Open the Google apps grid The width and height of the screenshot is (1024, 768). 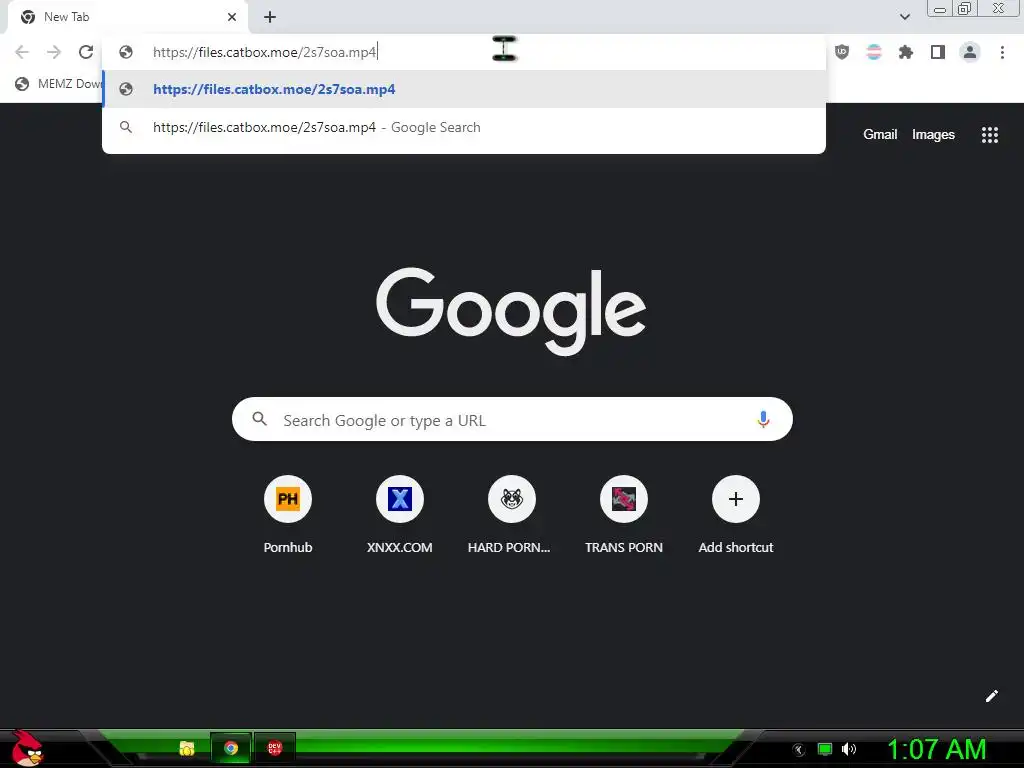click(989, 135)
